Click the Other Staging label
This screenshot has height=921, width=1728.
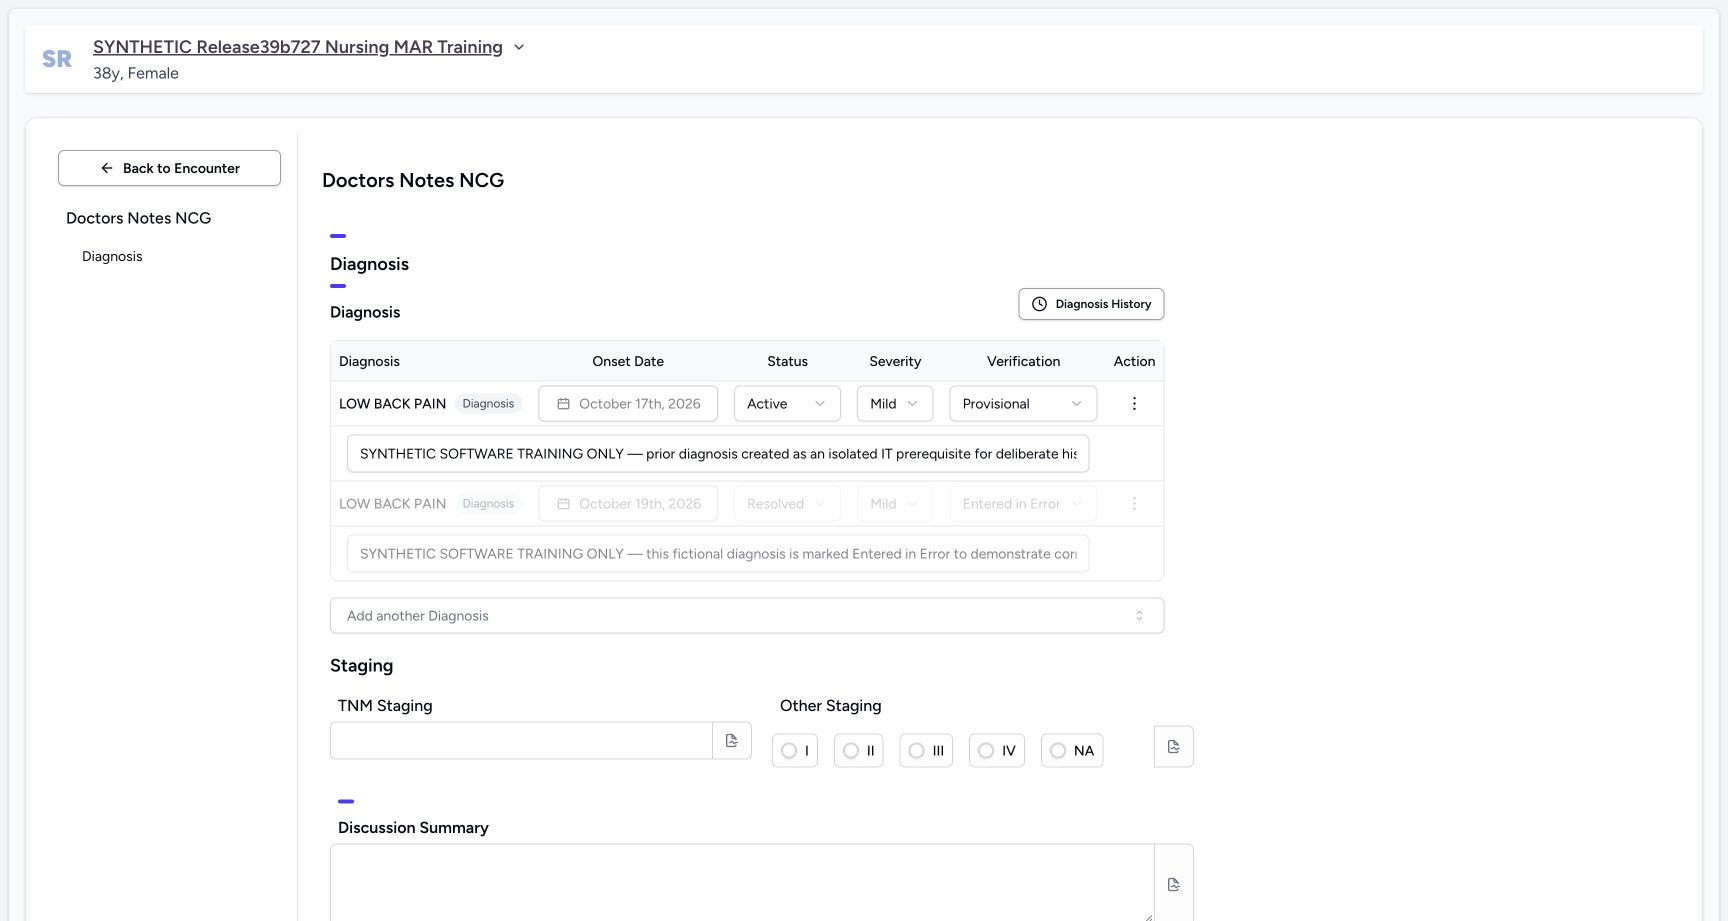point(830,706)
